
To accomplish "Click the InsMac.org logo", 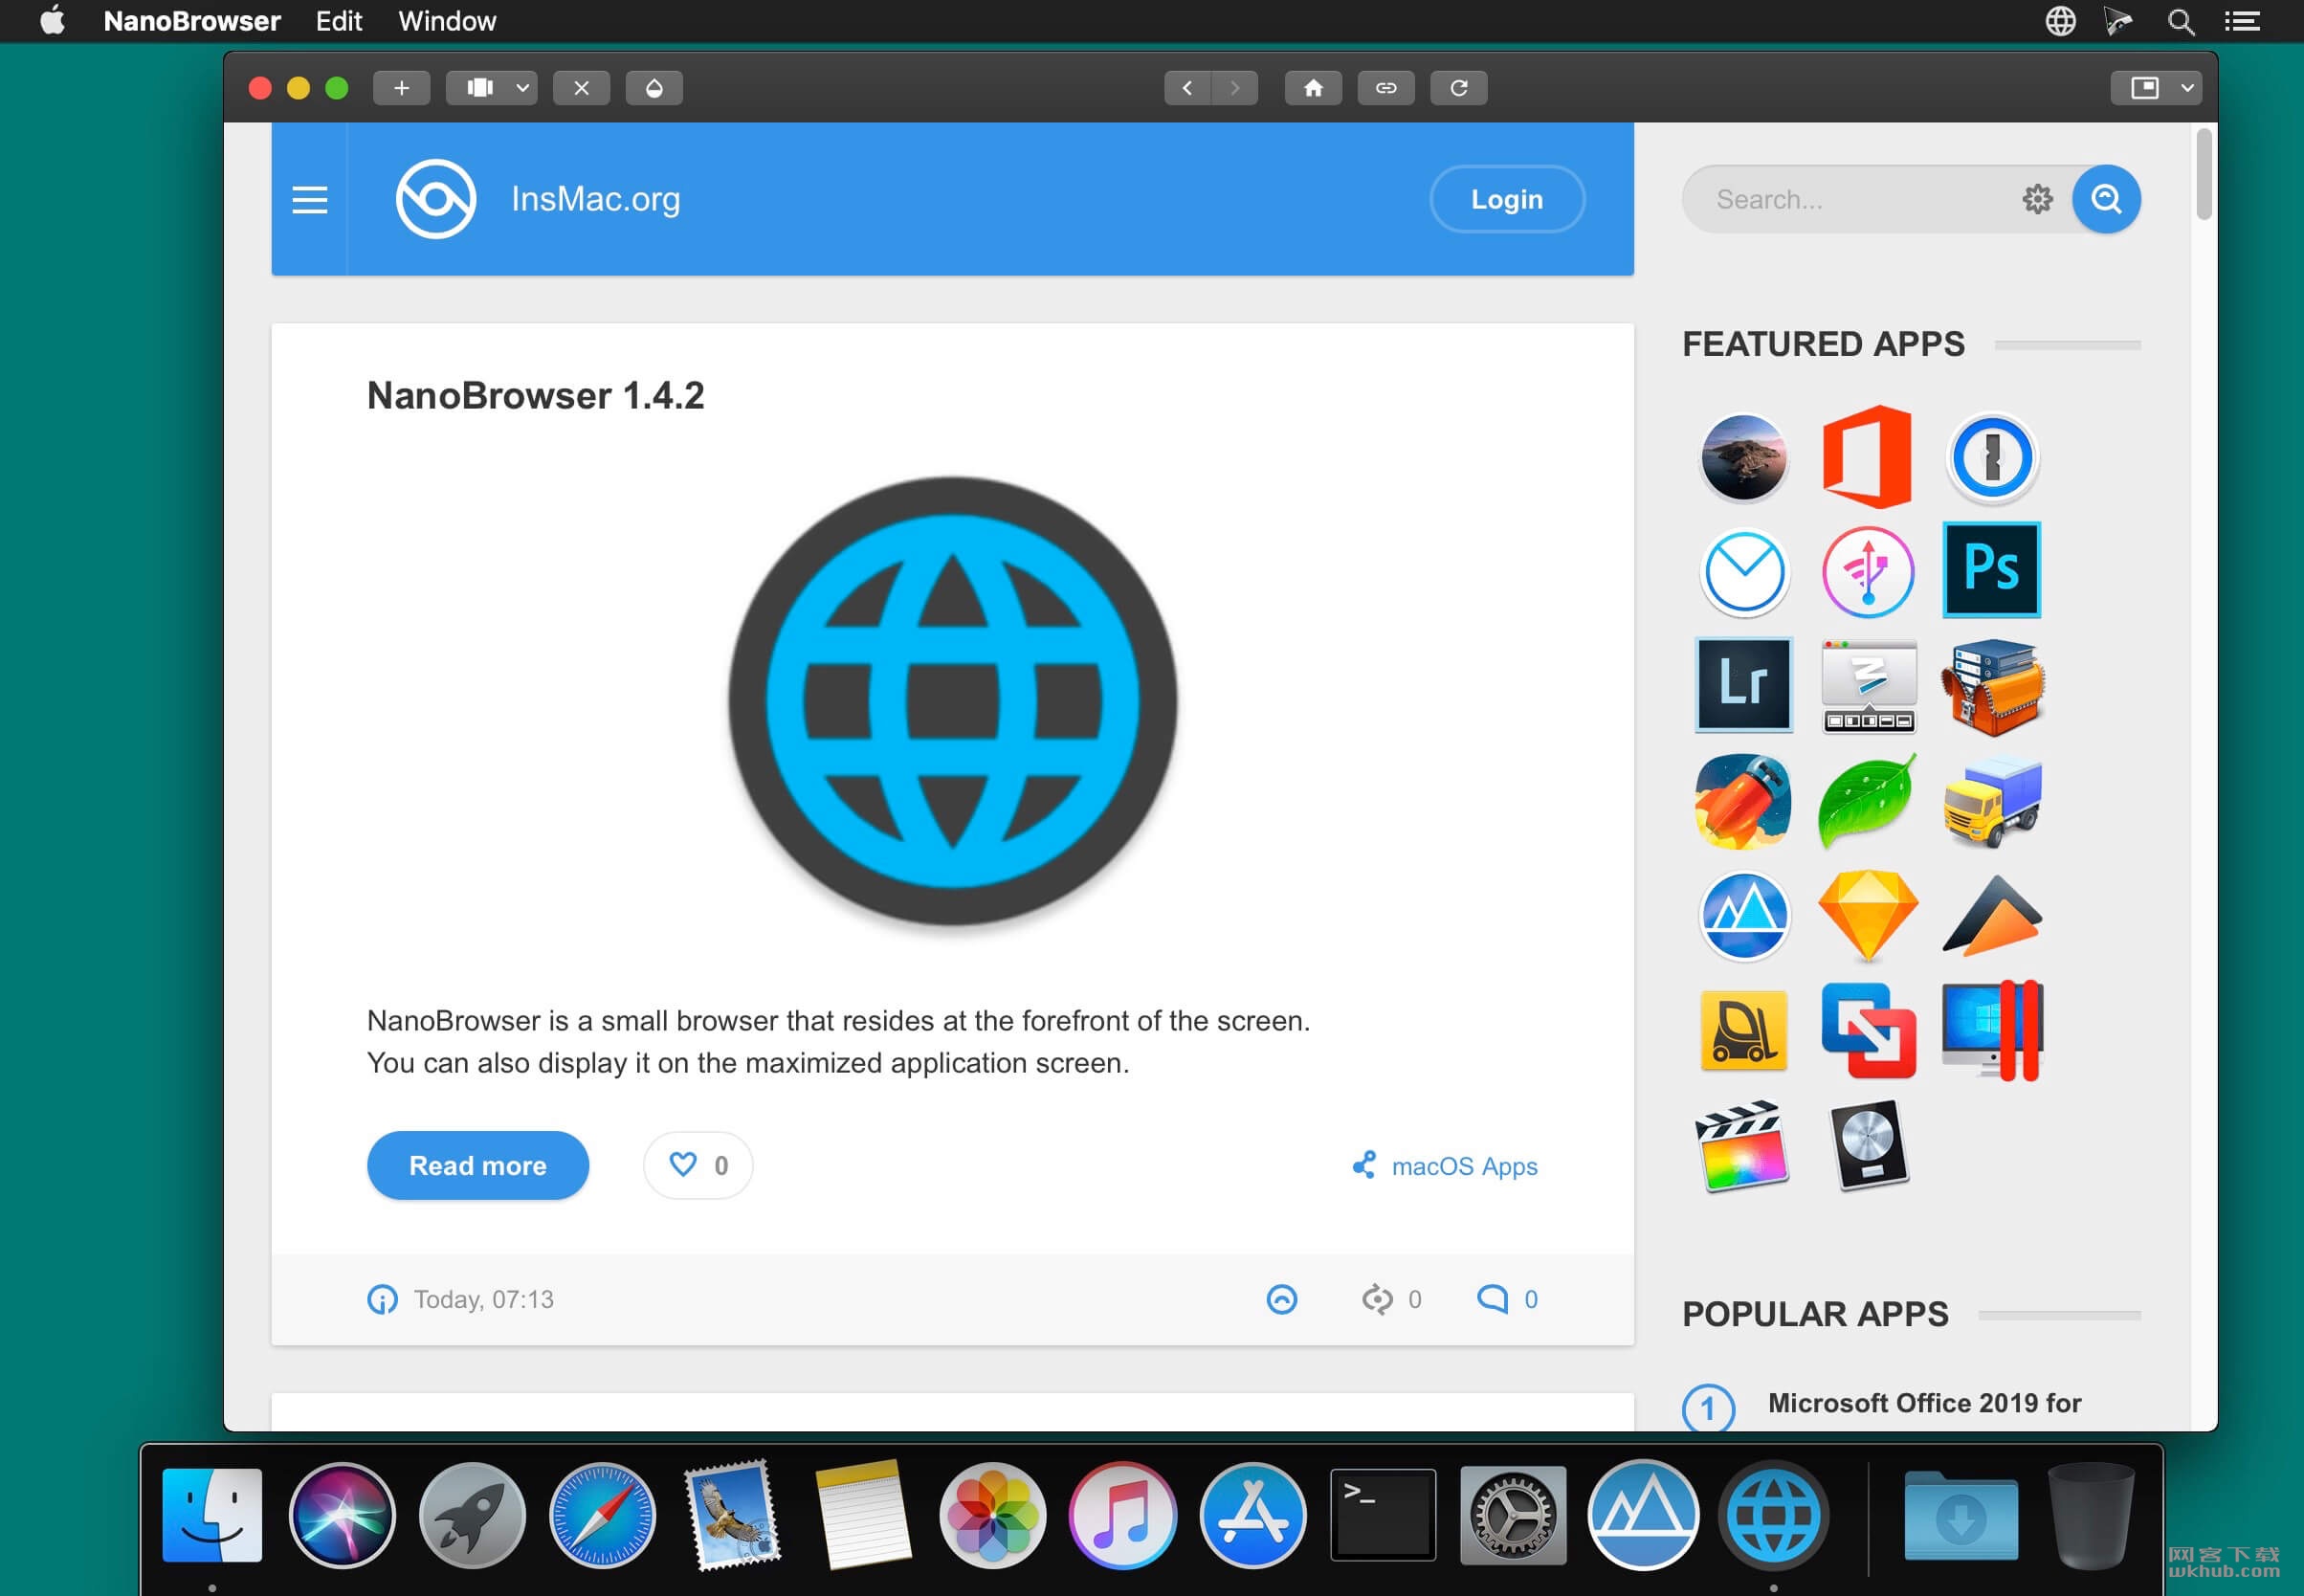I will (436, 199).
